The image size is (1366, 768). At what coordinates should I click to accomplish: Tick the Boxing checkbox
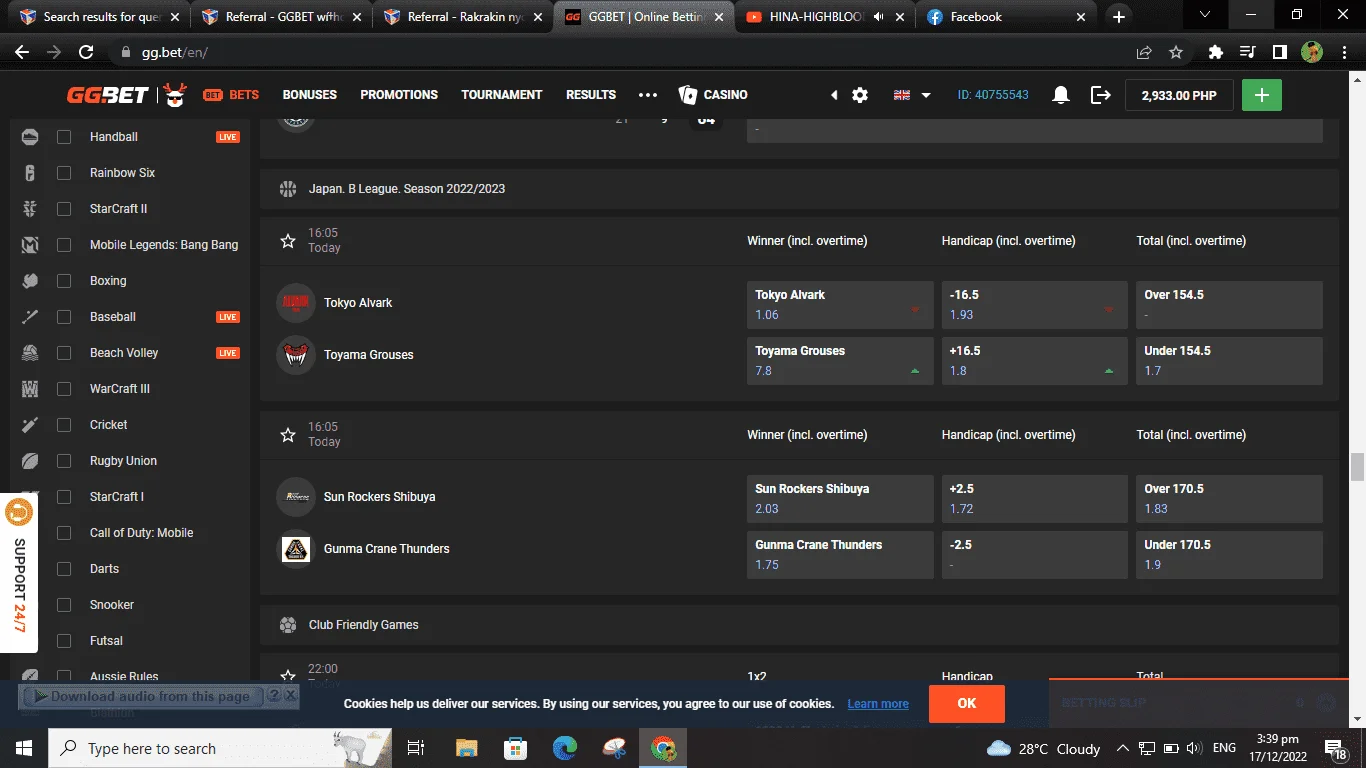64,281
